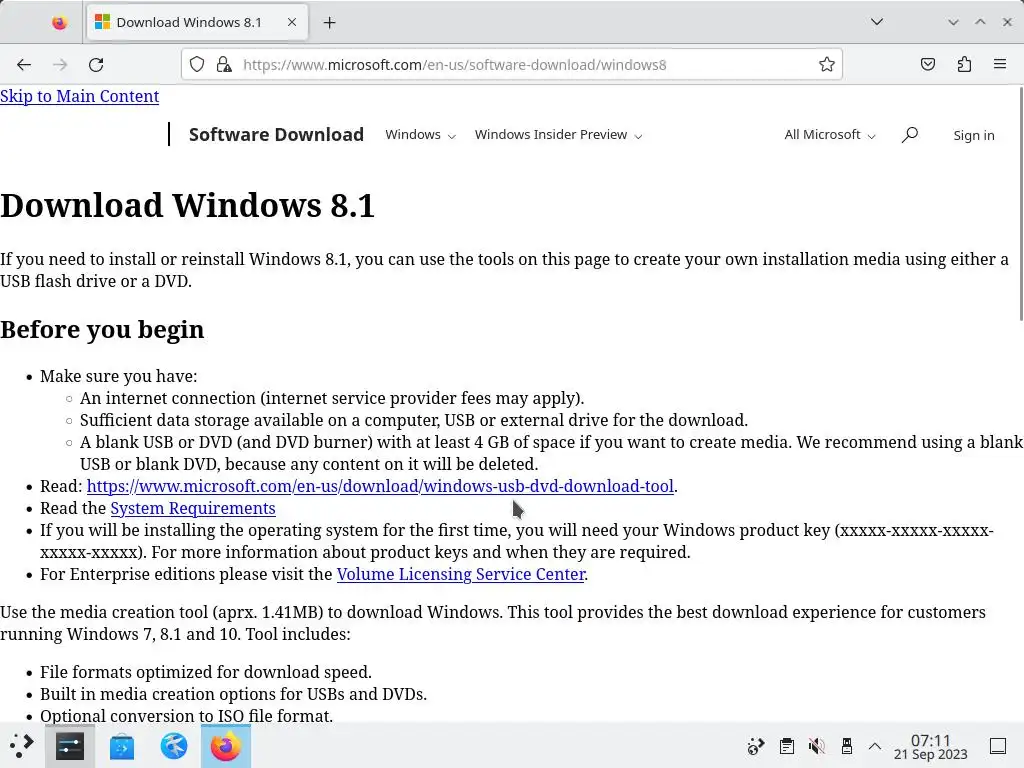The height and width of the screenshot is (768, 1024).
Task: Open a new tab with plus button
Action: tap(330, 23)
